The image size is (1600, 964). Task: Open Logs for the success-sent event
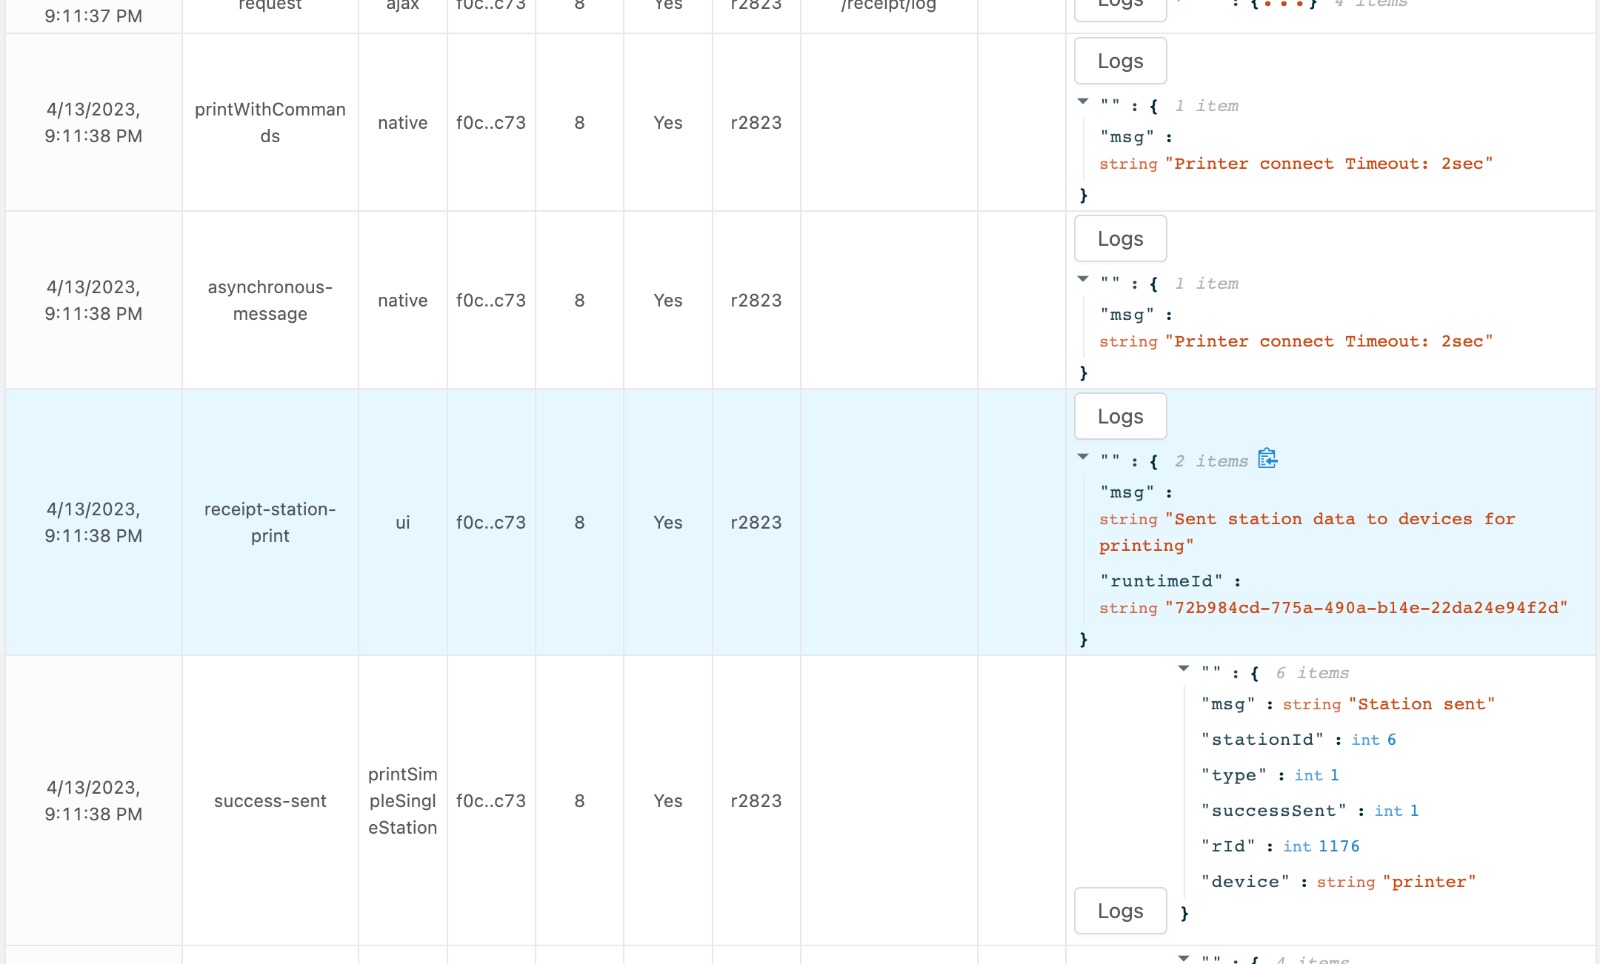tap(1120, 911)
